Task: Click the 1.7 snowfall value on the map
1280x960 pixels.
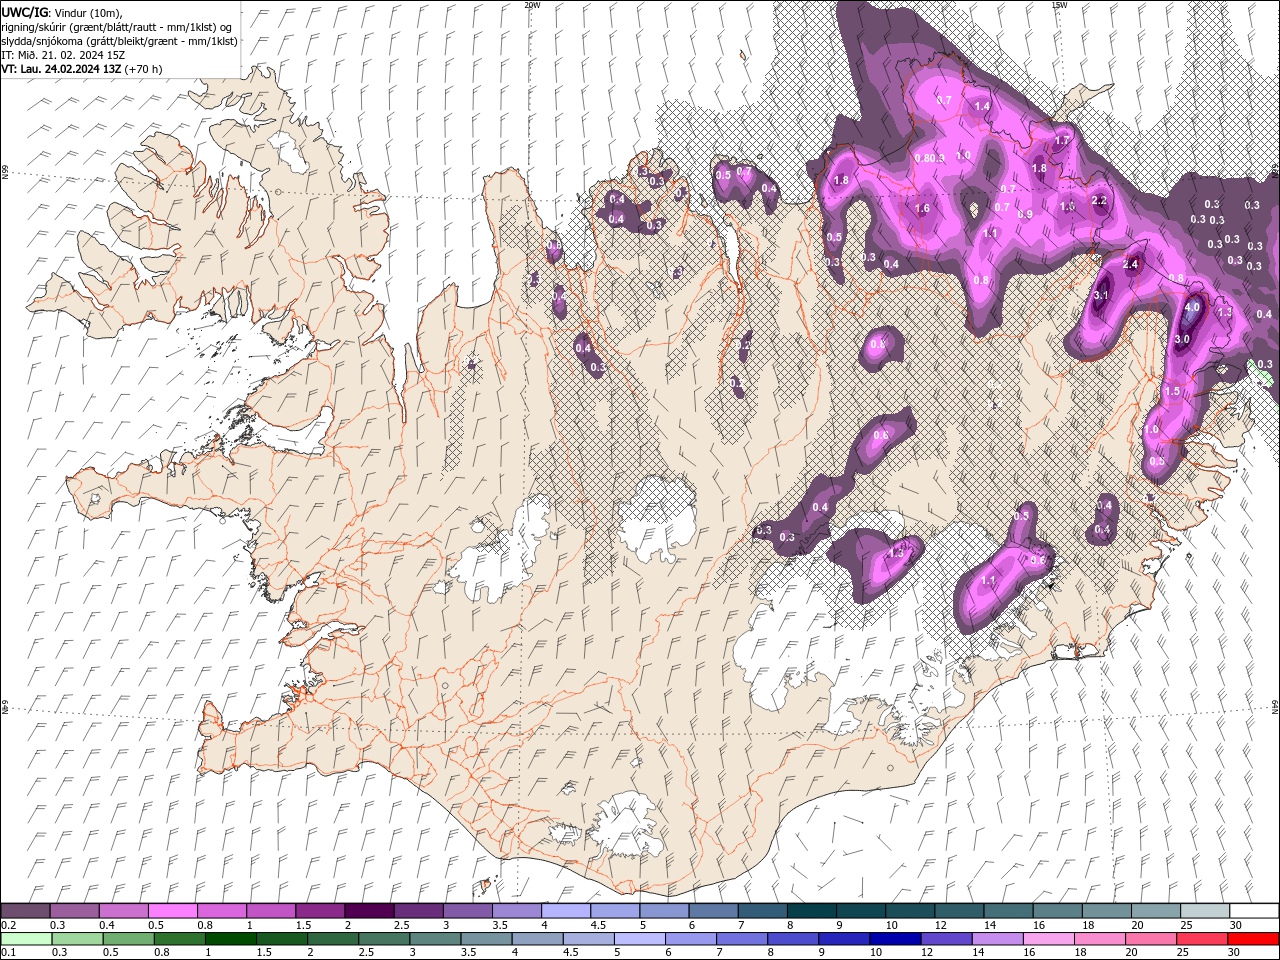Action: click(1062, 141)
